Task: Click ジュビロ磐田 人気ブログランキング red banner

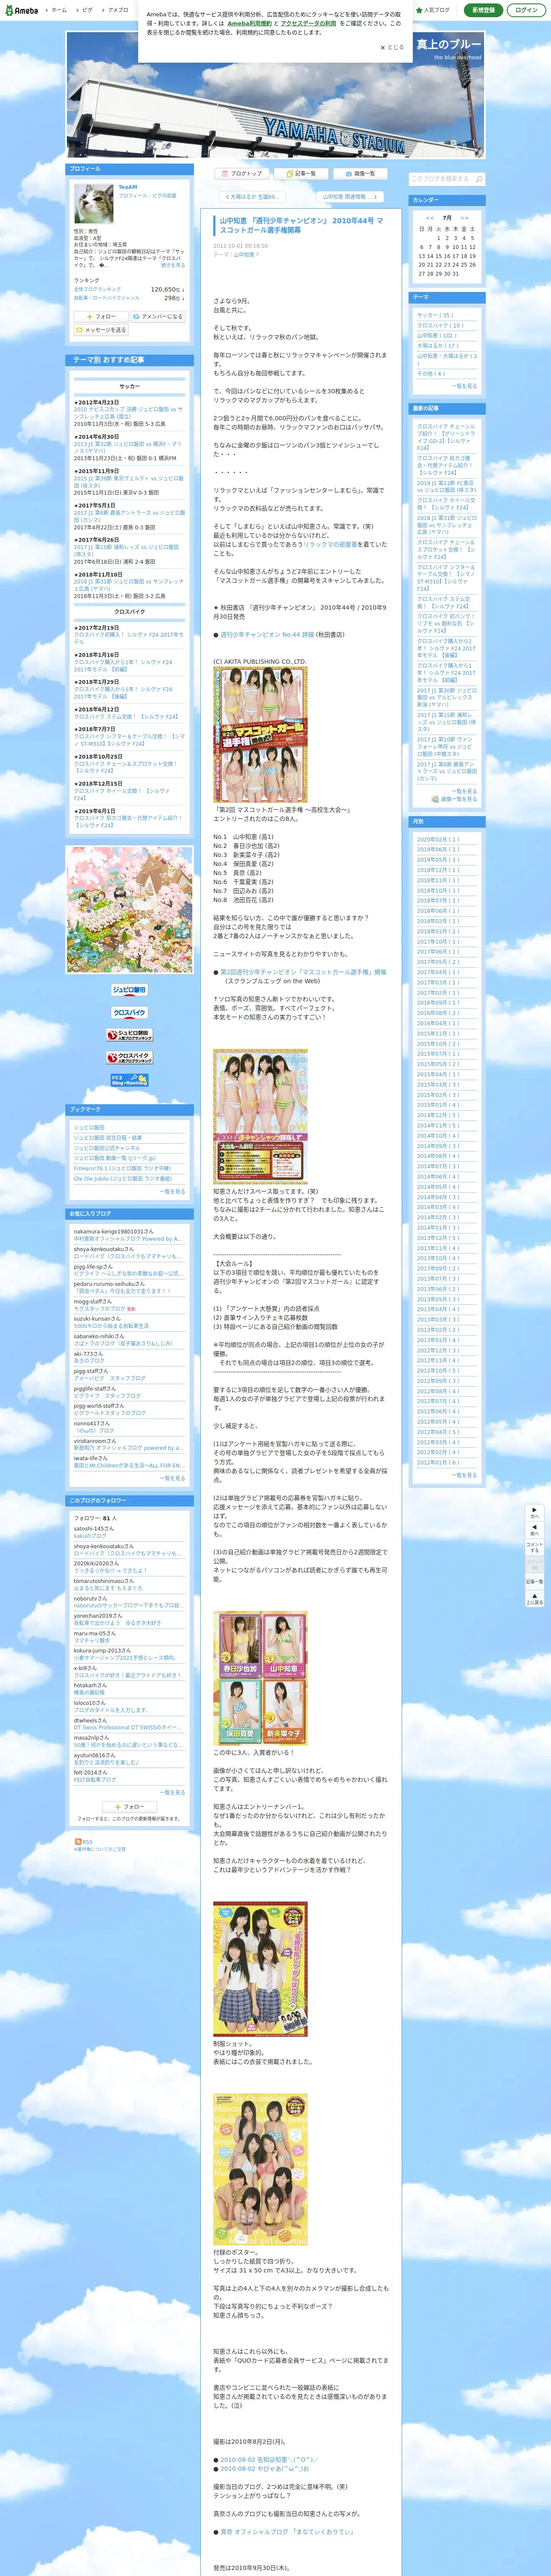Action: (129, 1035)
